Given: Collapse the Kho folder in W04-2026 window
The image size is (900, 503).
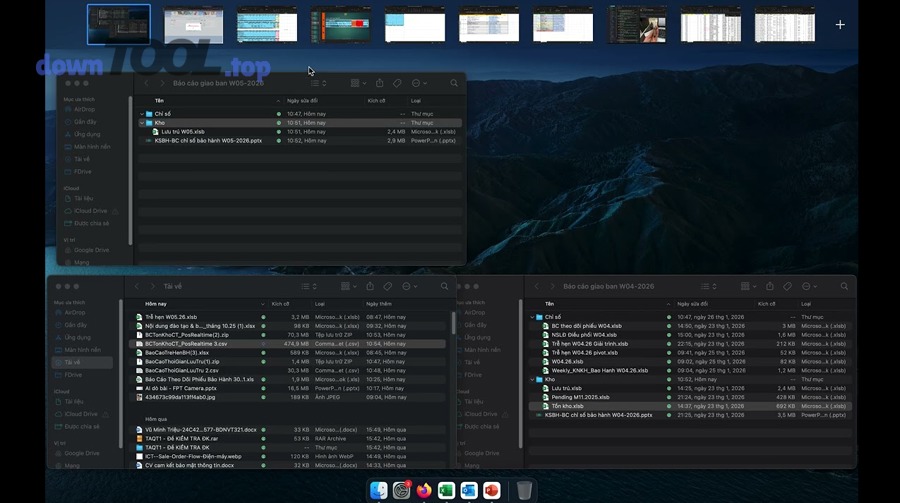Looking at the screenshot, I should click(x=533, y=380).
